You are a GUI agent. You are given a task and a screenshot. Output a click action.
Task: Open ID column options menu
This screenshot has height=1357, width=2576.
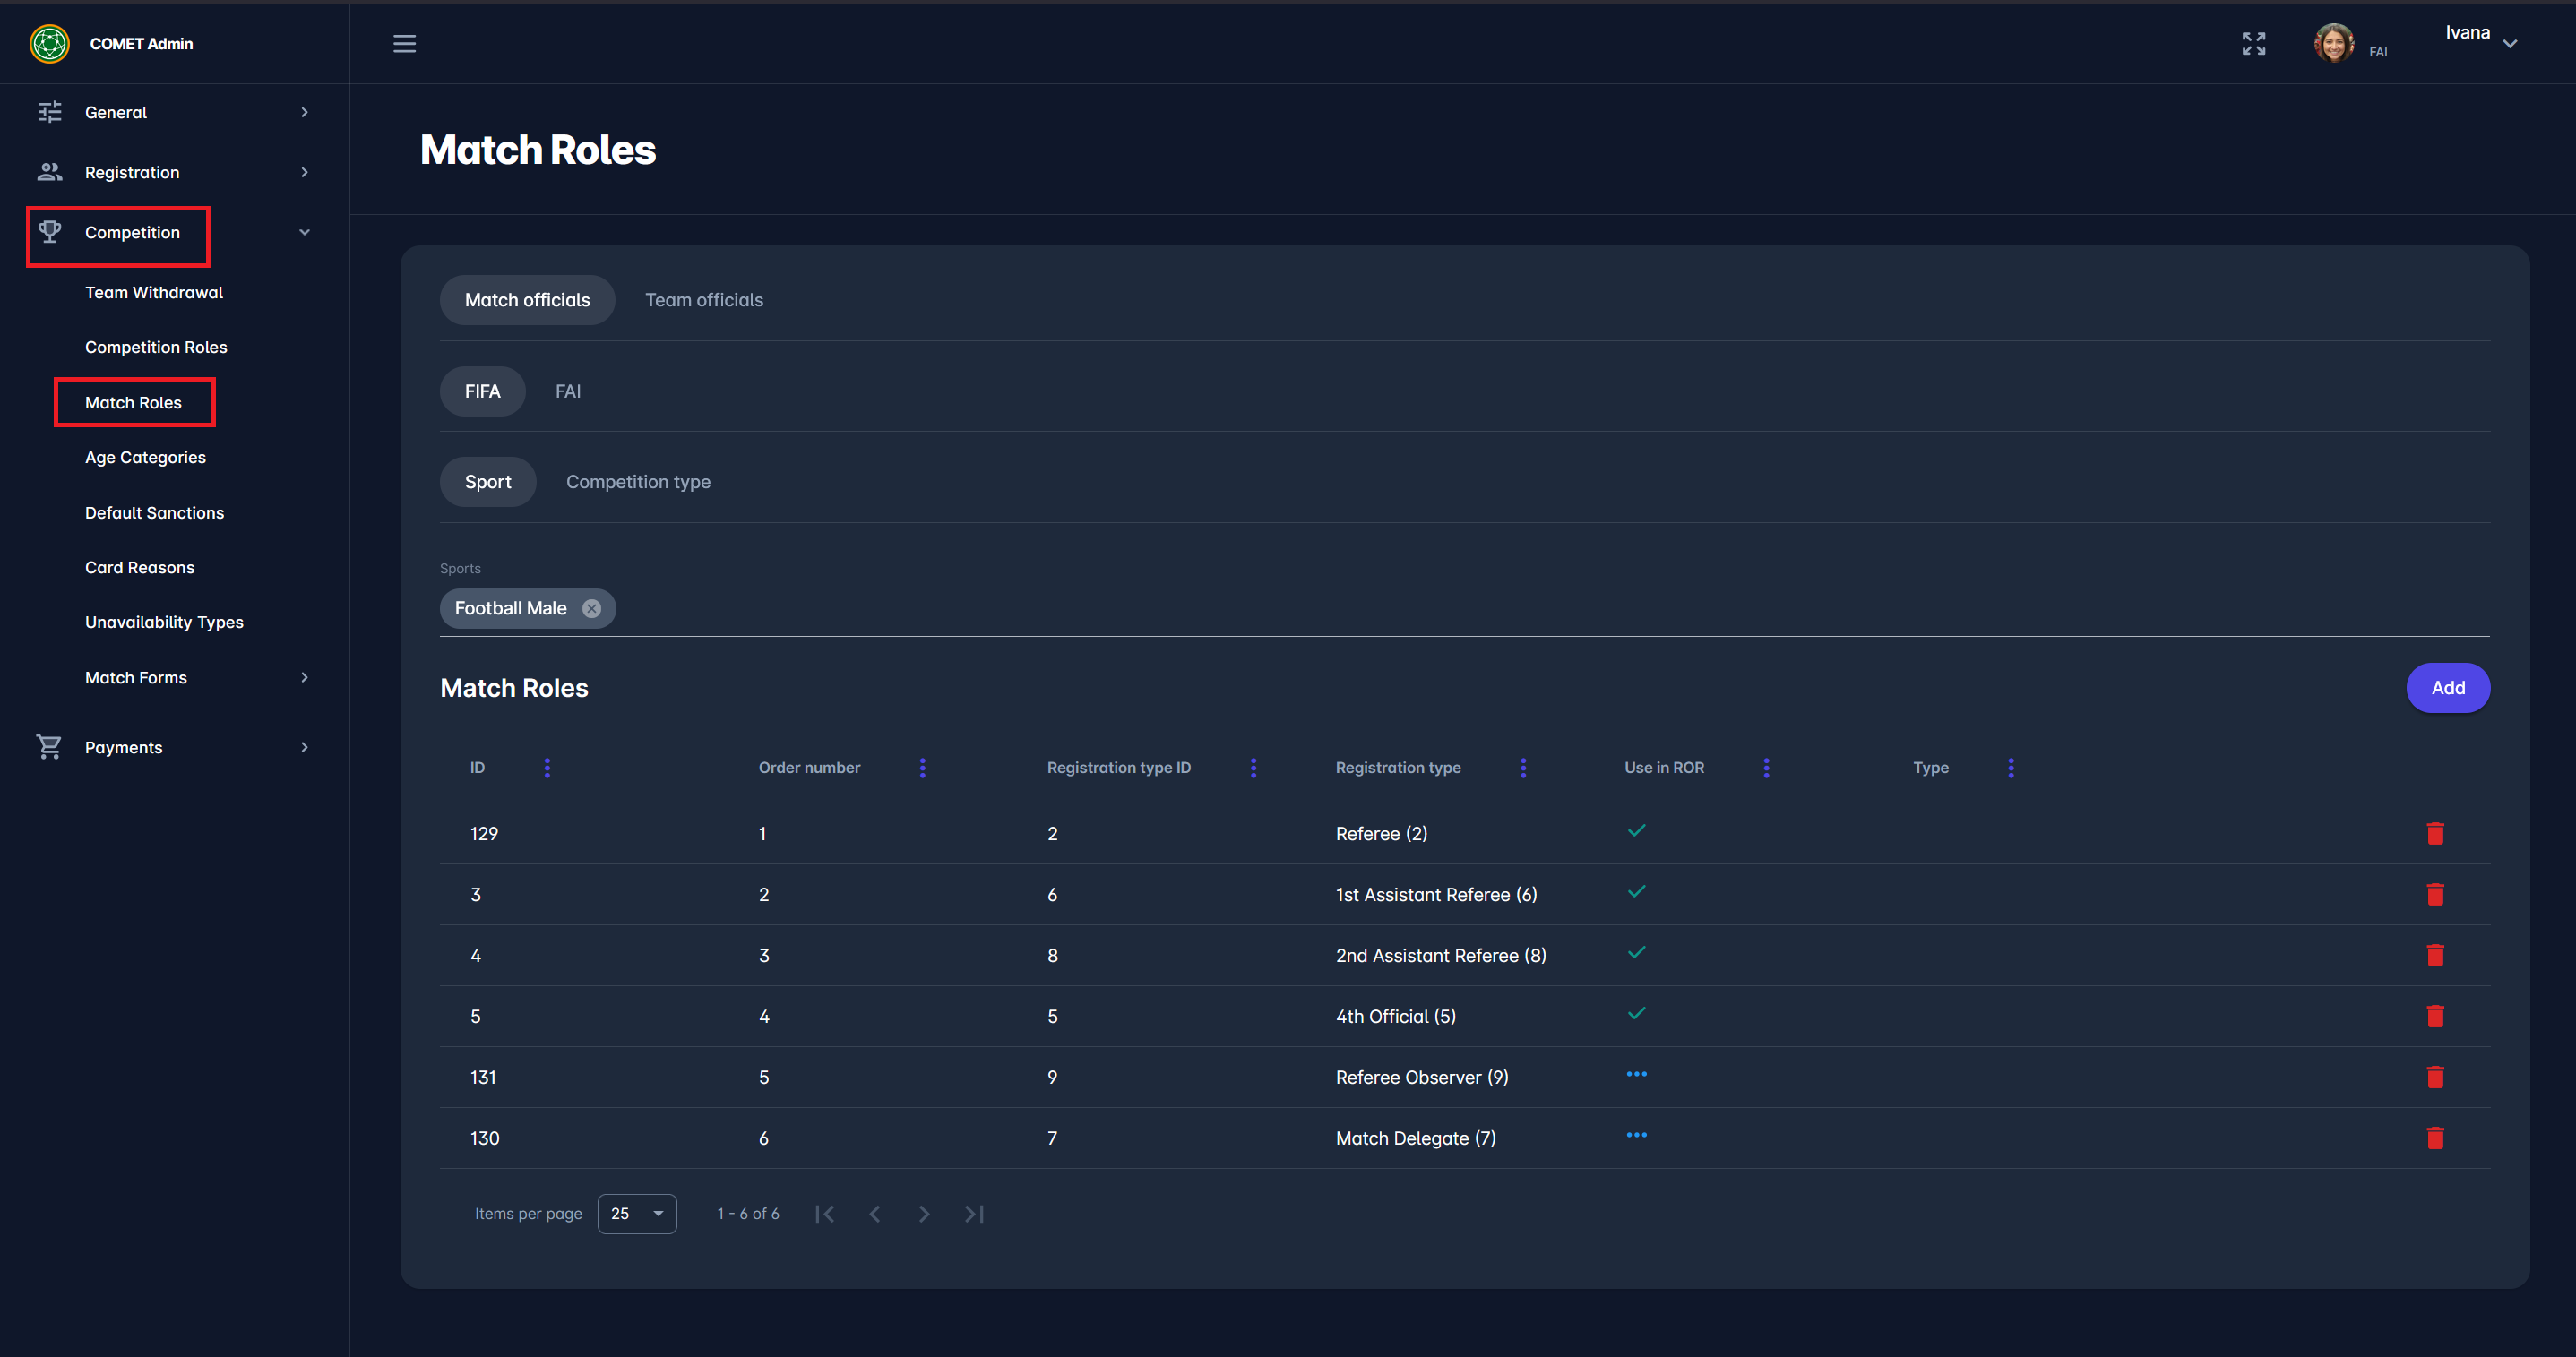coord(547,768)
